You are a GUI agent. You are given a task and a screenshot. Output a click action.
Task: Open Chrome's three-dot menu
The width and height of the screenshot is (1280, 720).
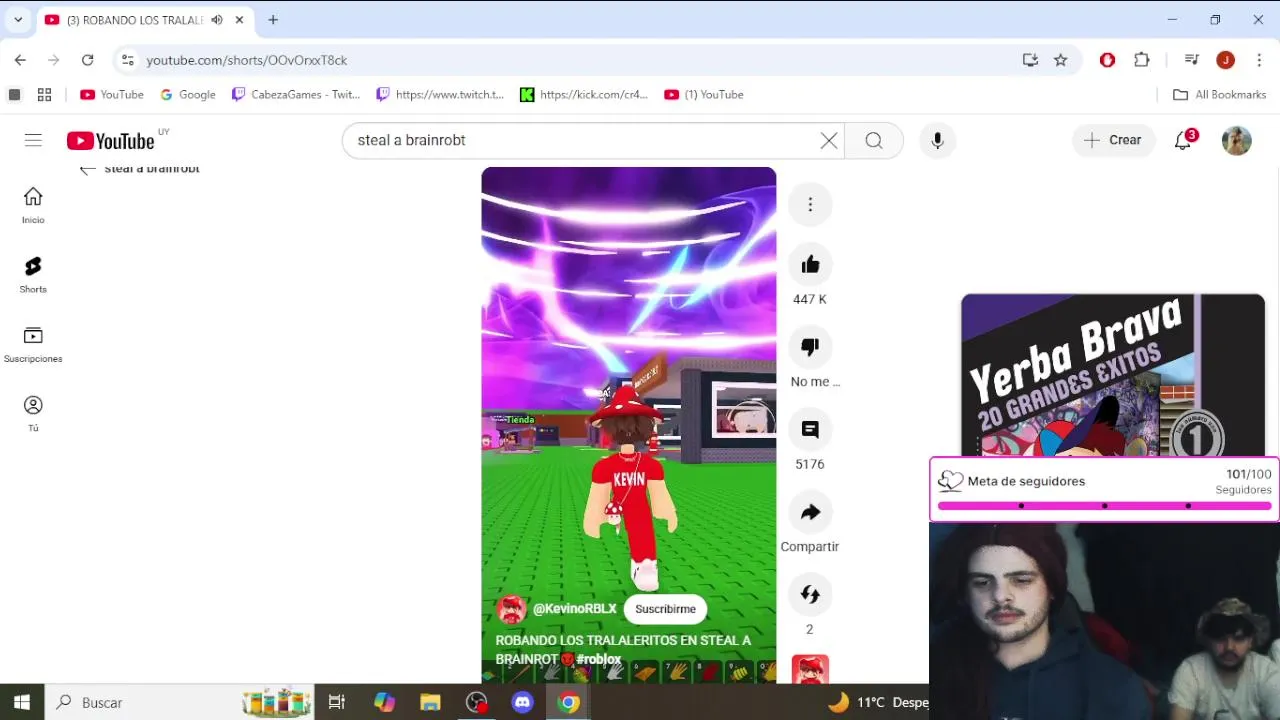pos(1258,60)
